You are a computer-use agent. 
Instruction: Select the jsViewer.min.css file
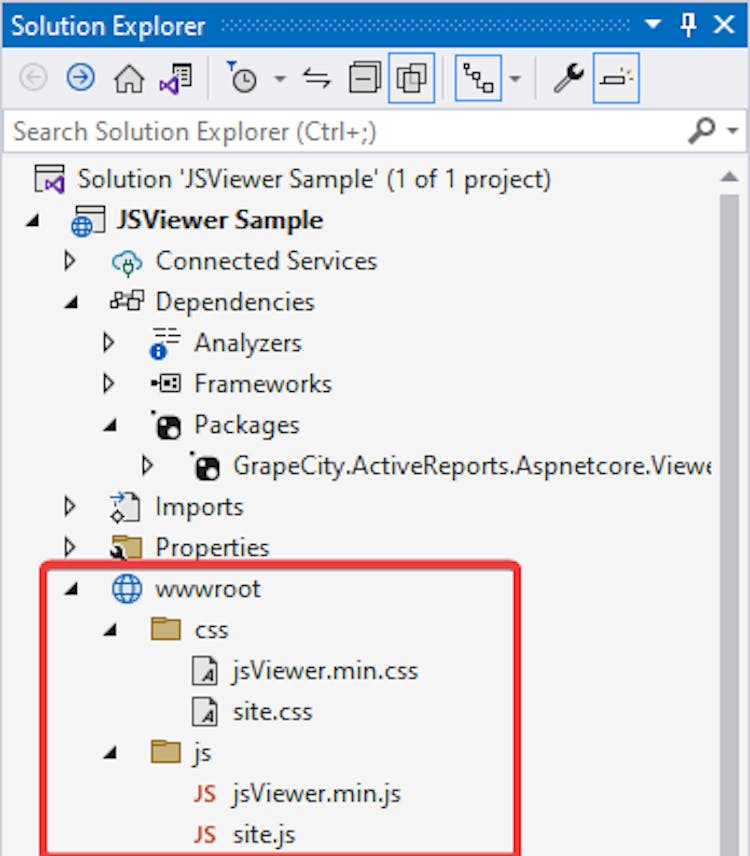[325, 671]
